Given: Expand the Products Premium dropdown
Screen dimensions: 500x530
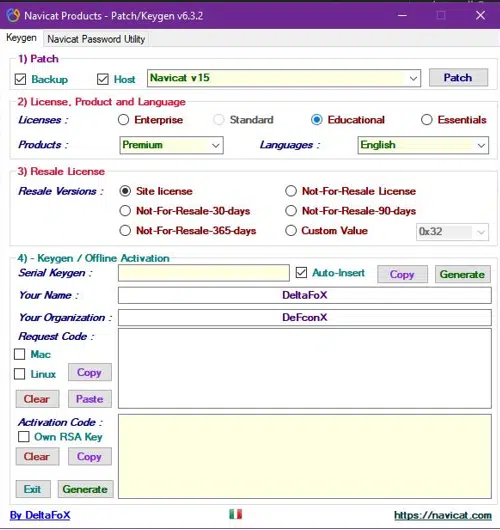Looking at the screenshot, I should [171, 145].
